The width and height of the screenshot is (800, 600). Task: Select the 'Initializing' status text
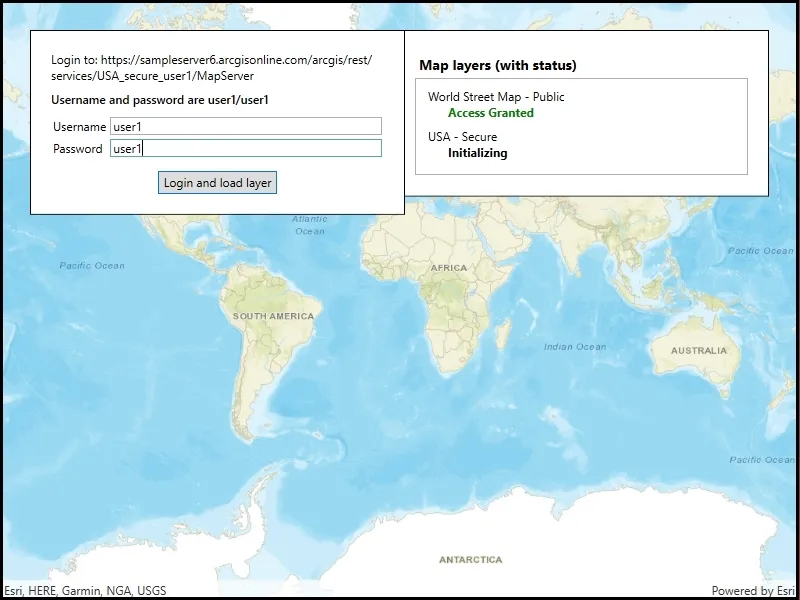478,153
